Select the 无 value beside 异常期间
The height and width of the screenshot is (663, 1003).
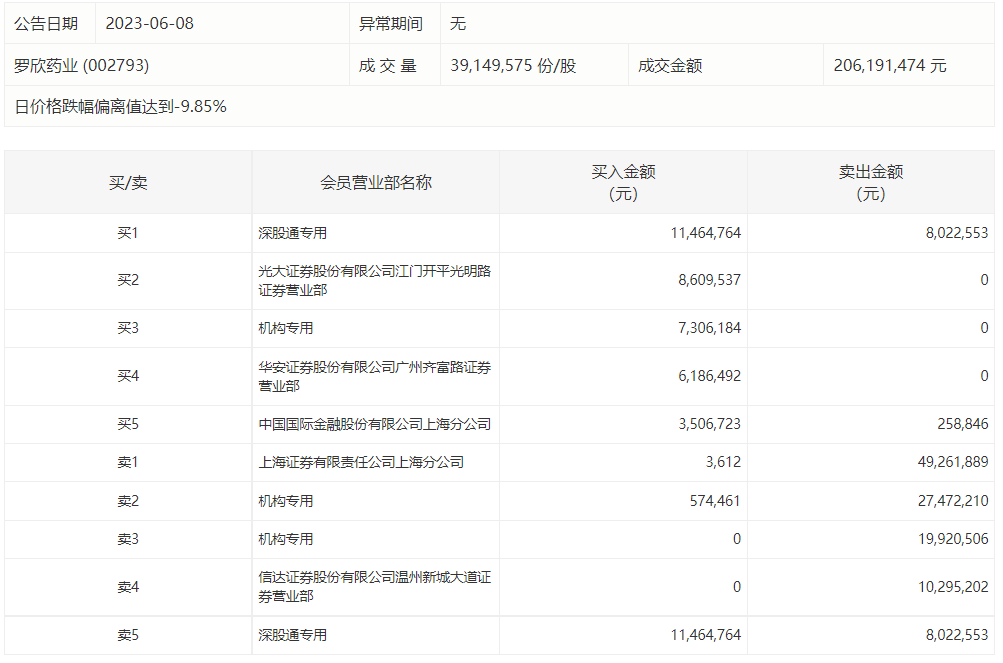pyautogui.click(x=457, y=24)
